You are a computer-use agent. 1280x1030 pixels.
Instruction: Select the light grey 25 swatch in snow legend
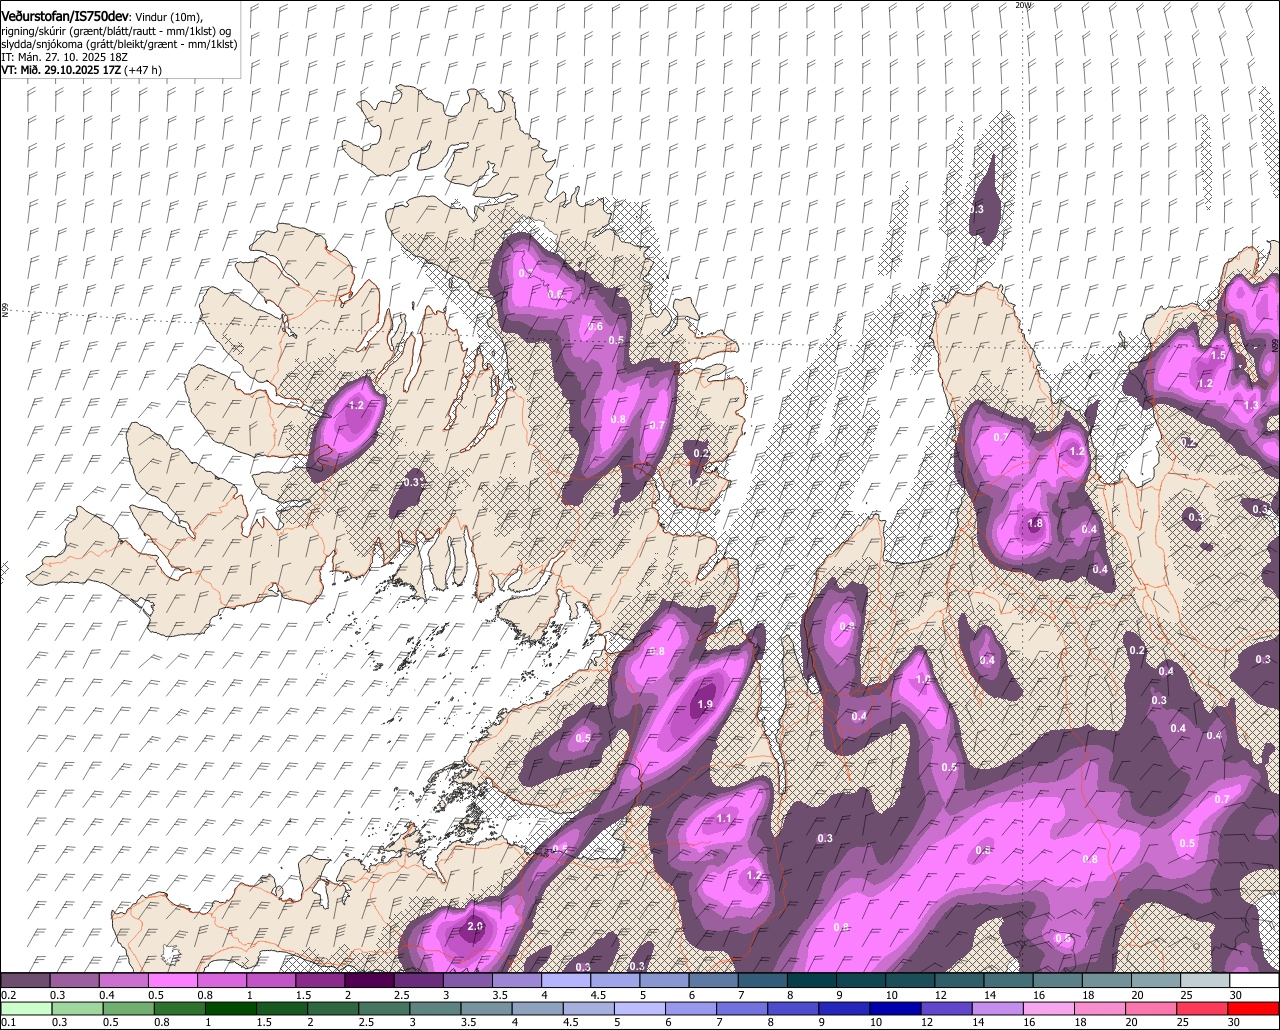click(1205, 980)
